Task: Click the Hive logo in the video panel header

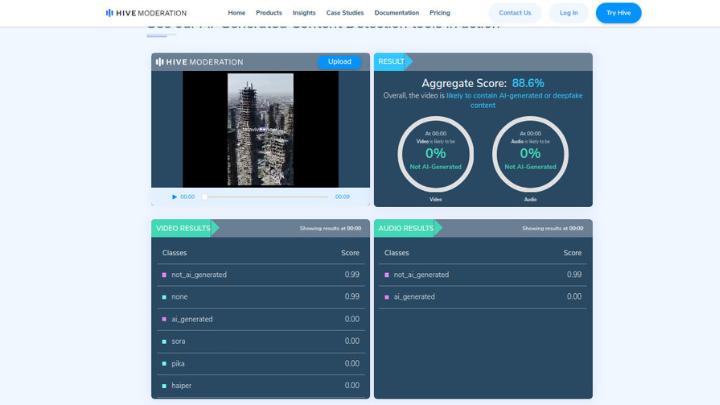Action: (x=199, y=62)
